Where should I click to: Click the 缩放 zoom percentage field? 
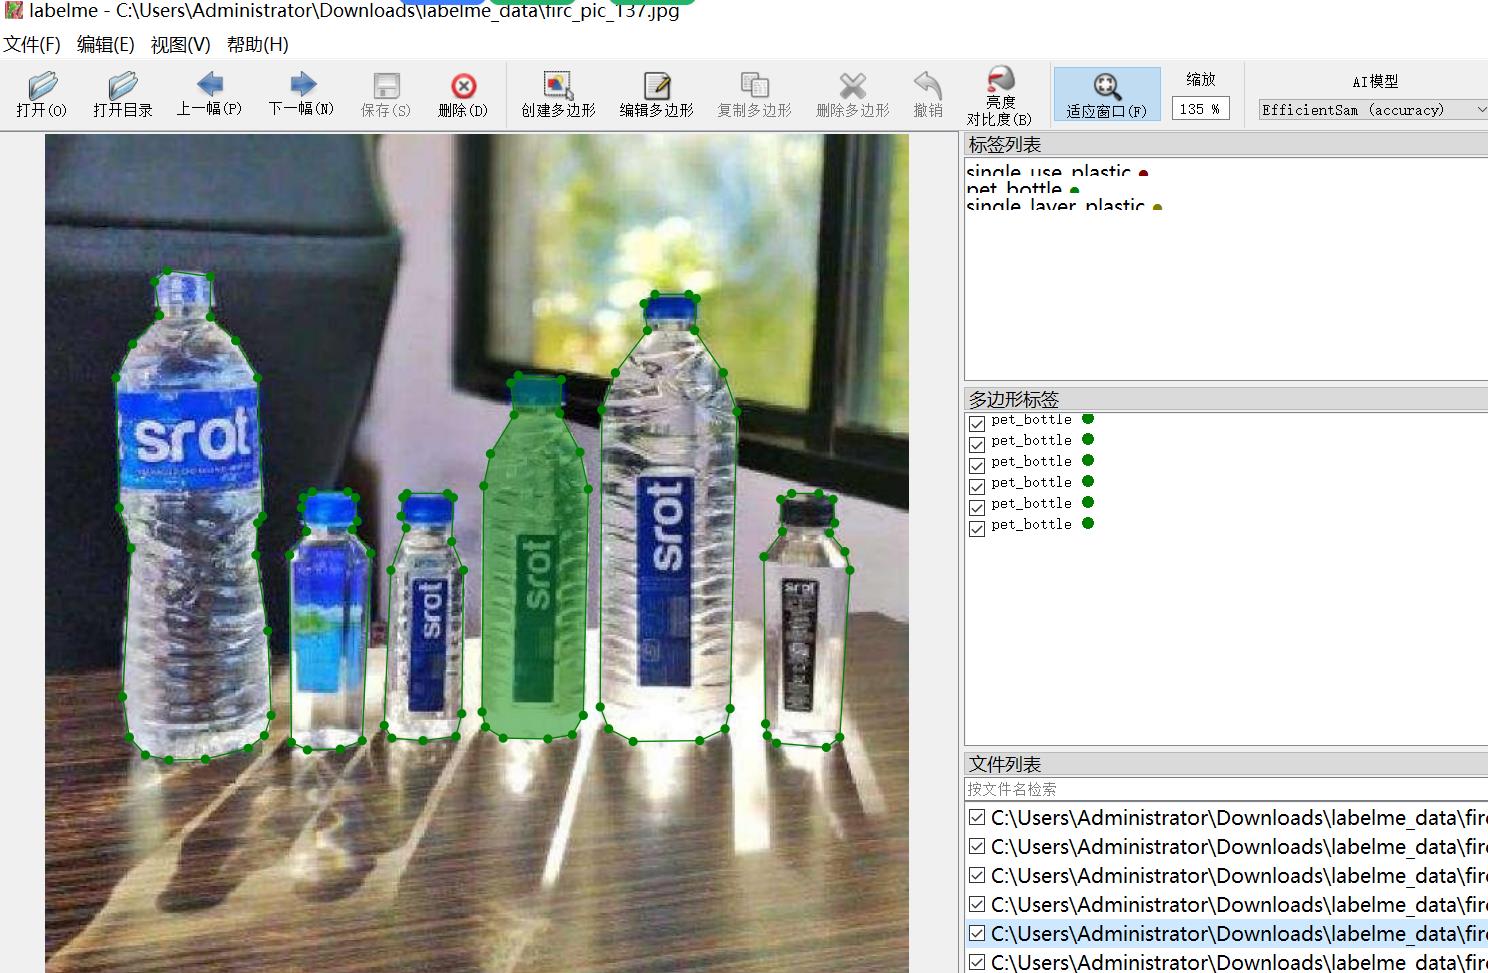coord(1200,109)
